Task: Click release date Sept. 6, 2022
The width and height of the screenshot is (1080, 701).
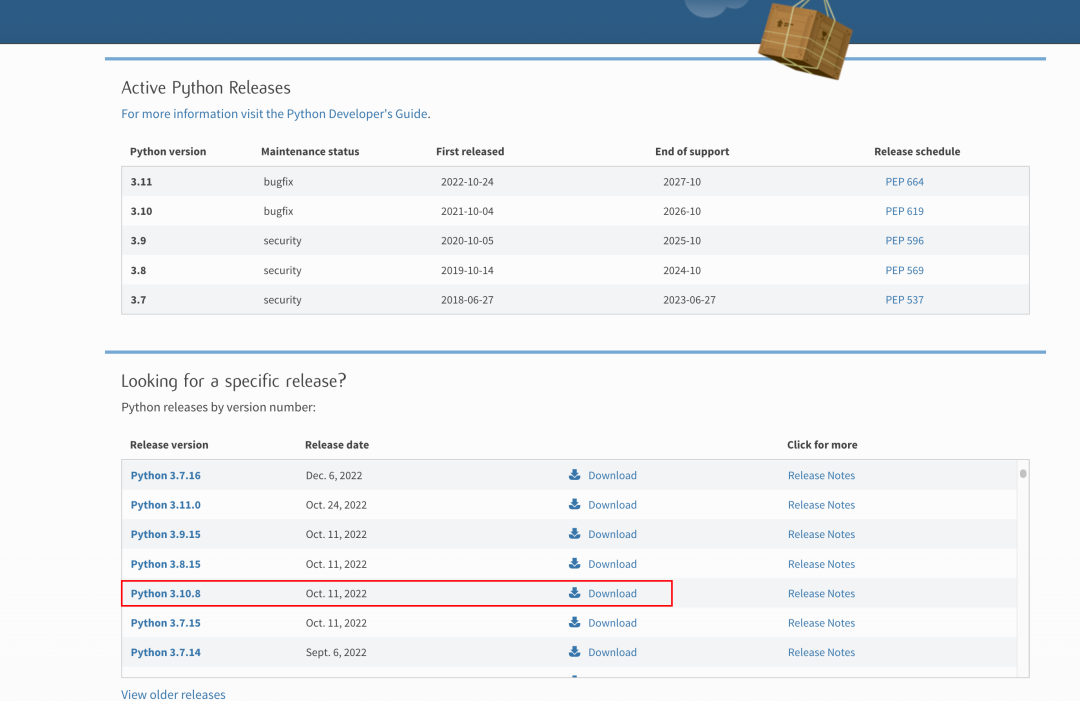Action: click(x=336, y=653)
